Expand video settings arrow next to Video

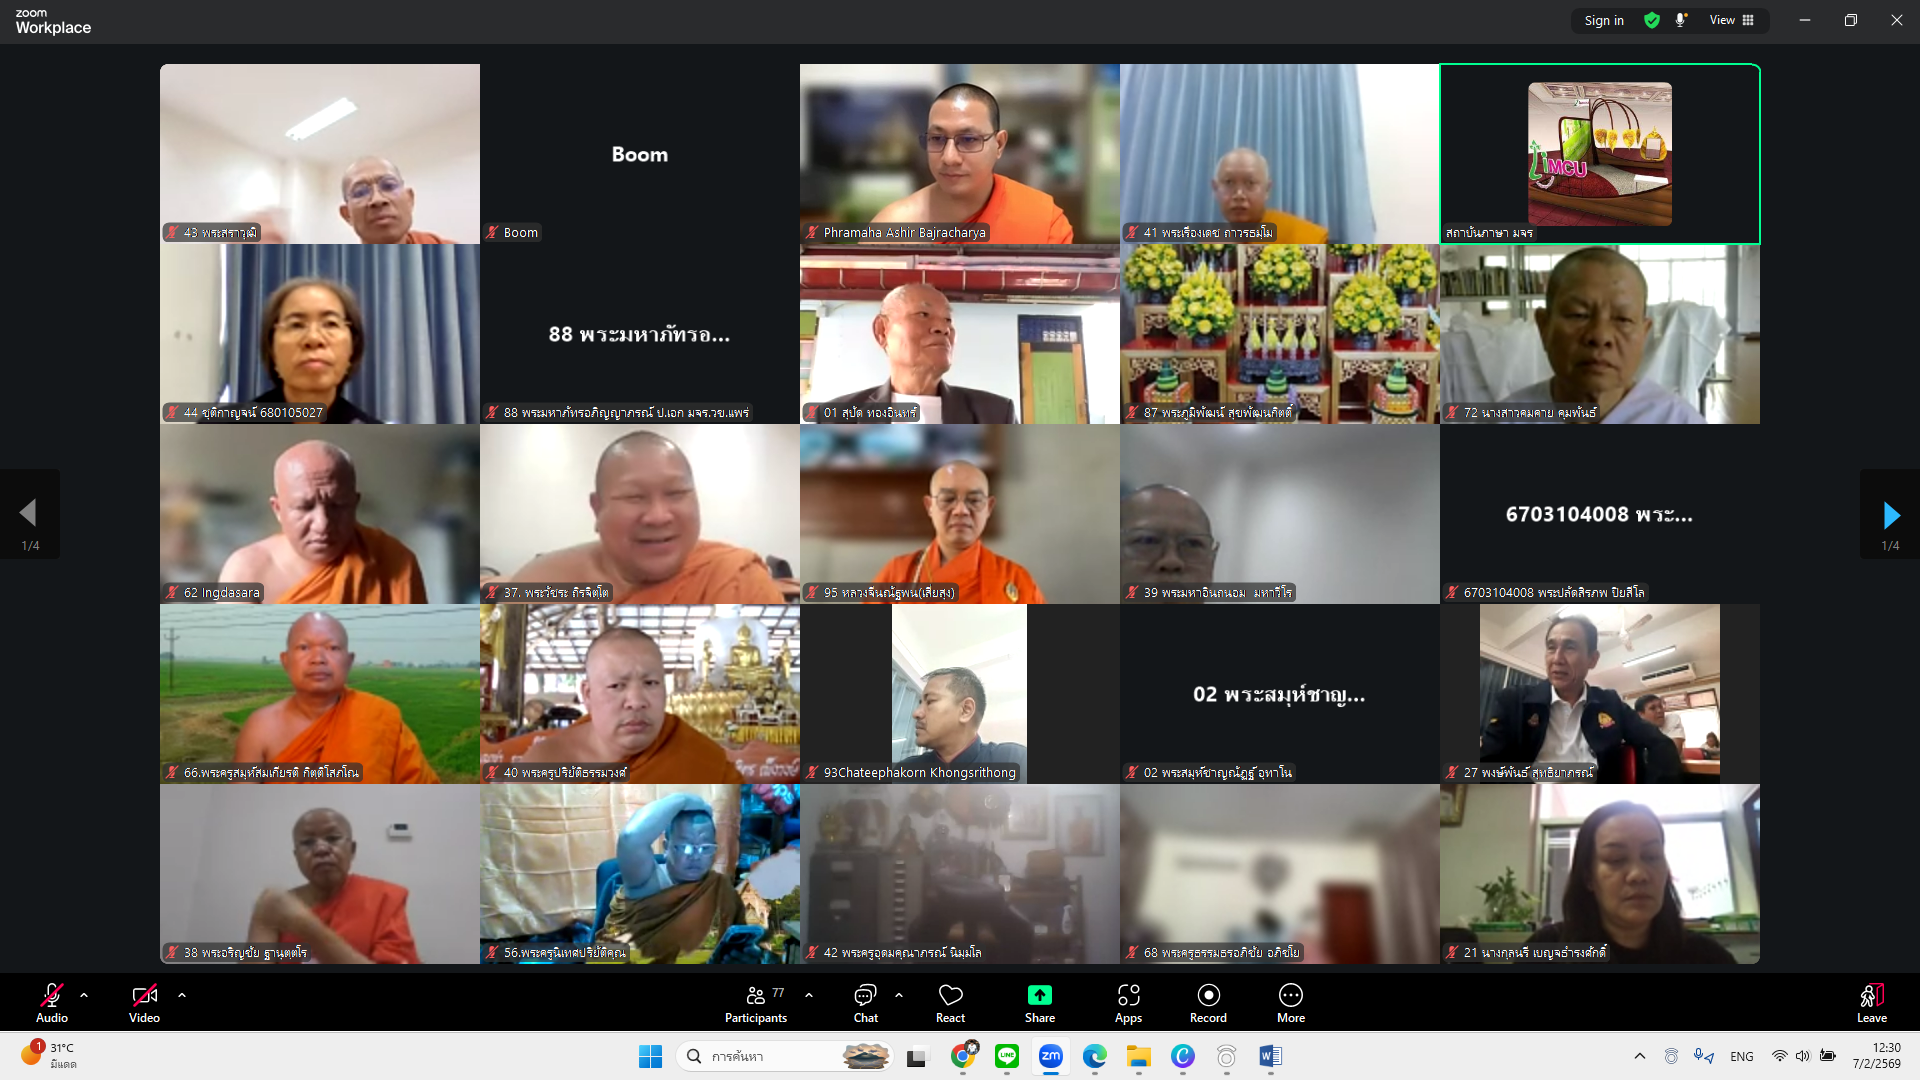tap(182, 995)
